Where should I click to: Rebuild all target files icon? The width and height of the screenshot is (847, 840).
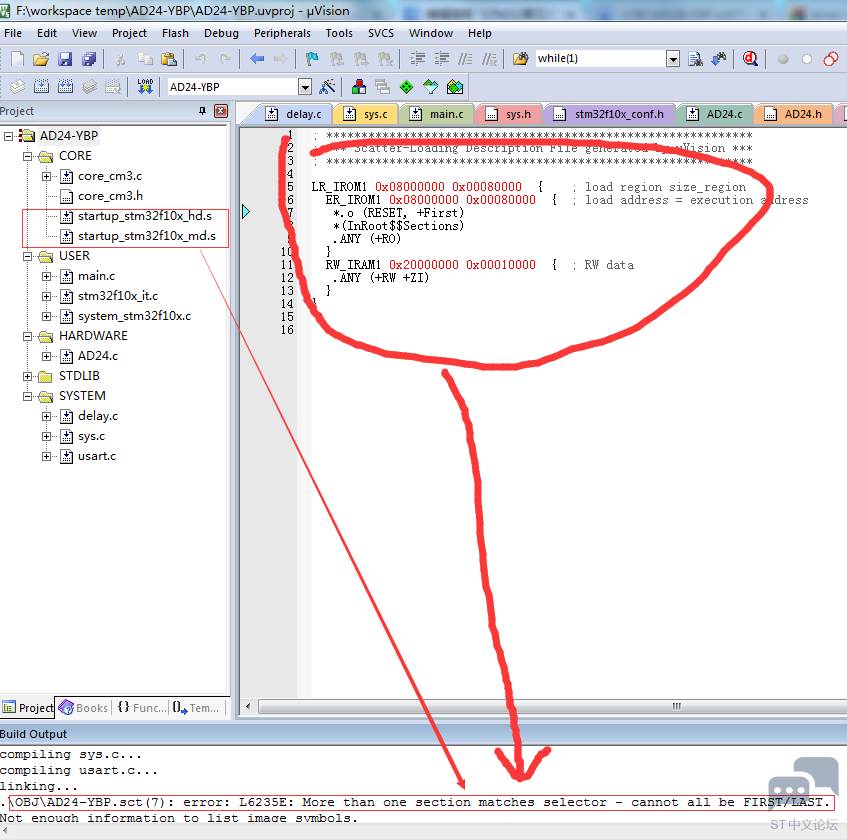tap(65, 86)
